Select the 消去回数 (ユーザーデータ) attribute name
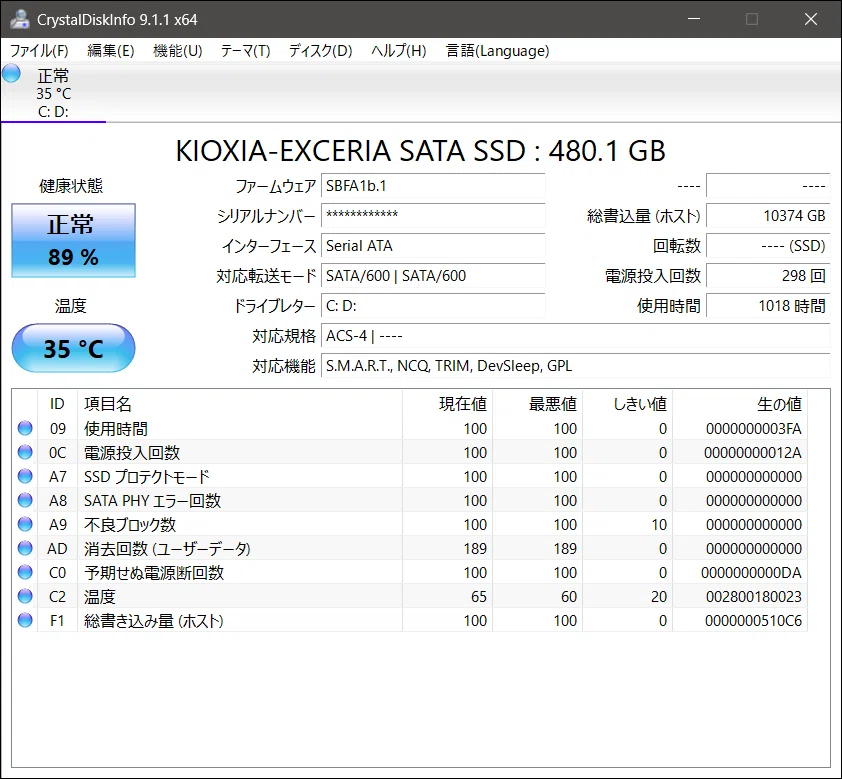 167,549
